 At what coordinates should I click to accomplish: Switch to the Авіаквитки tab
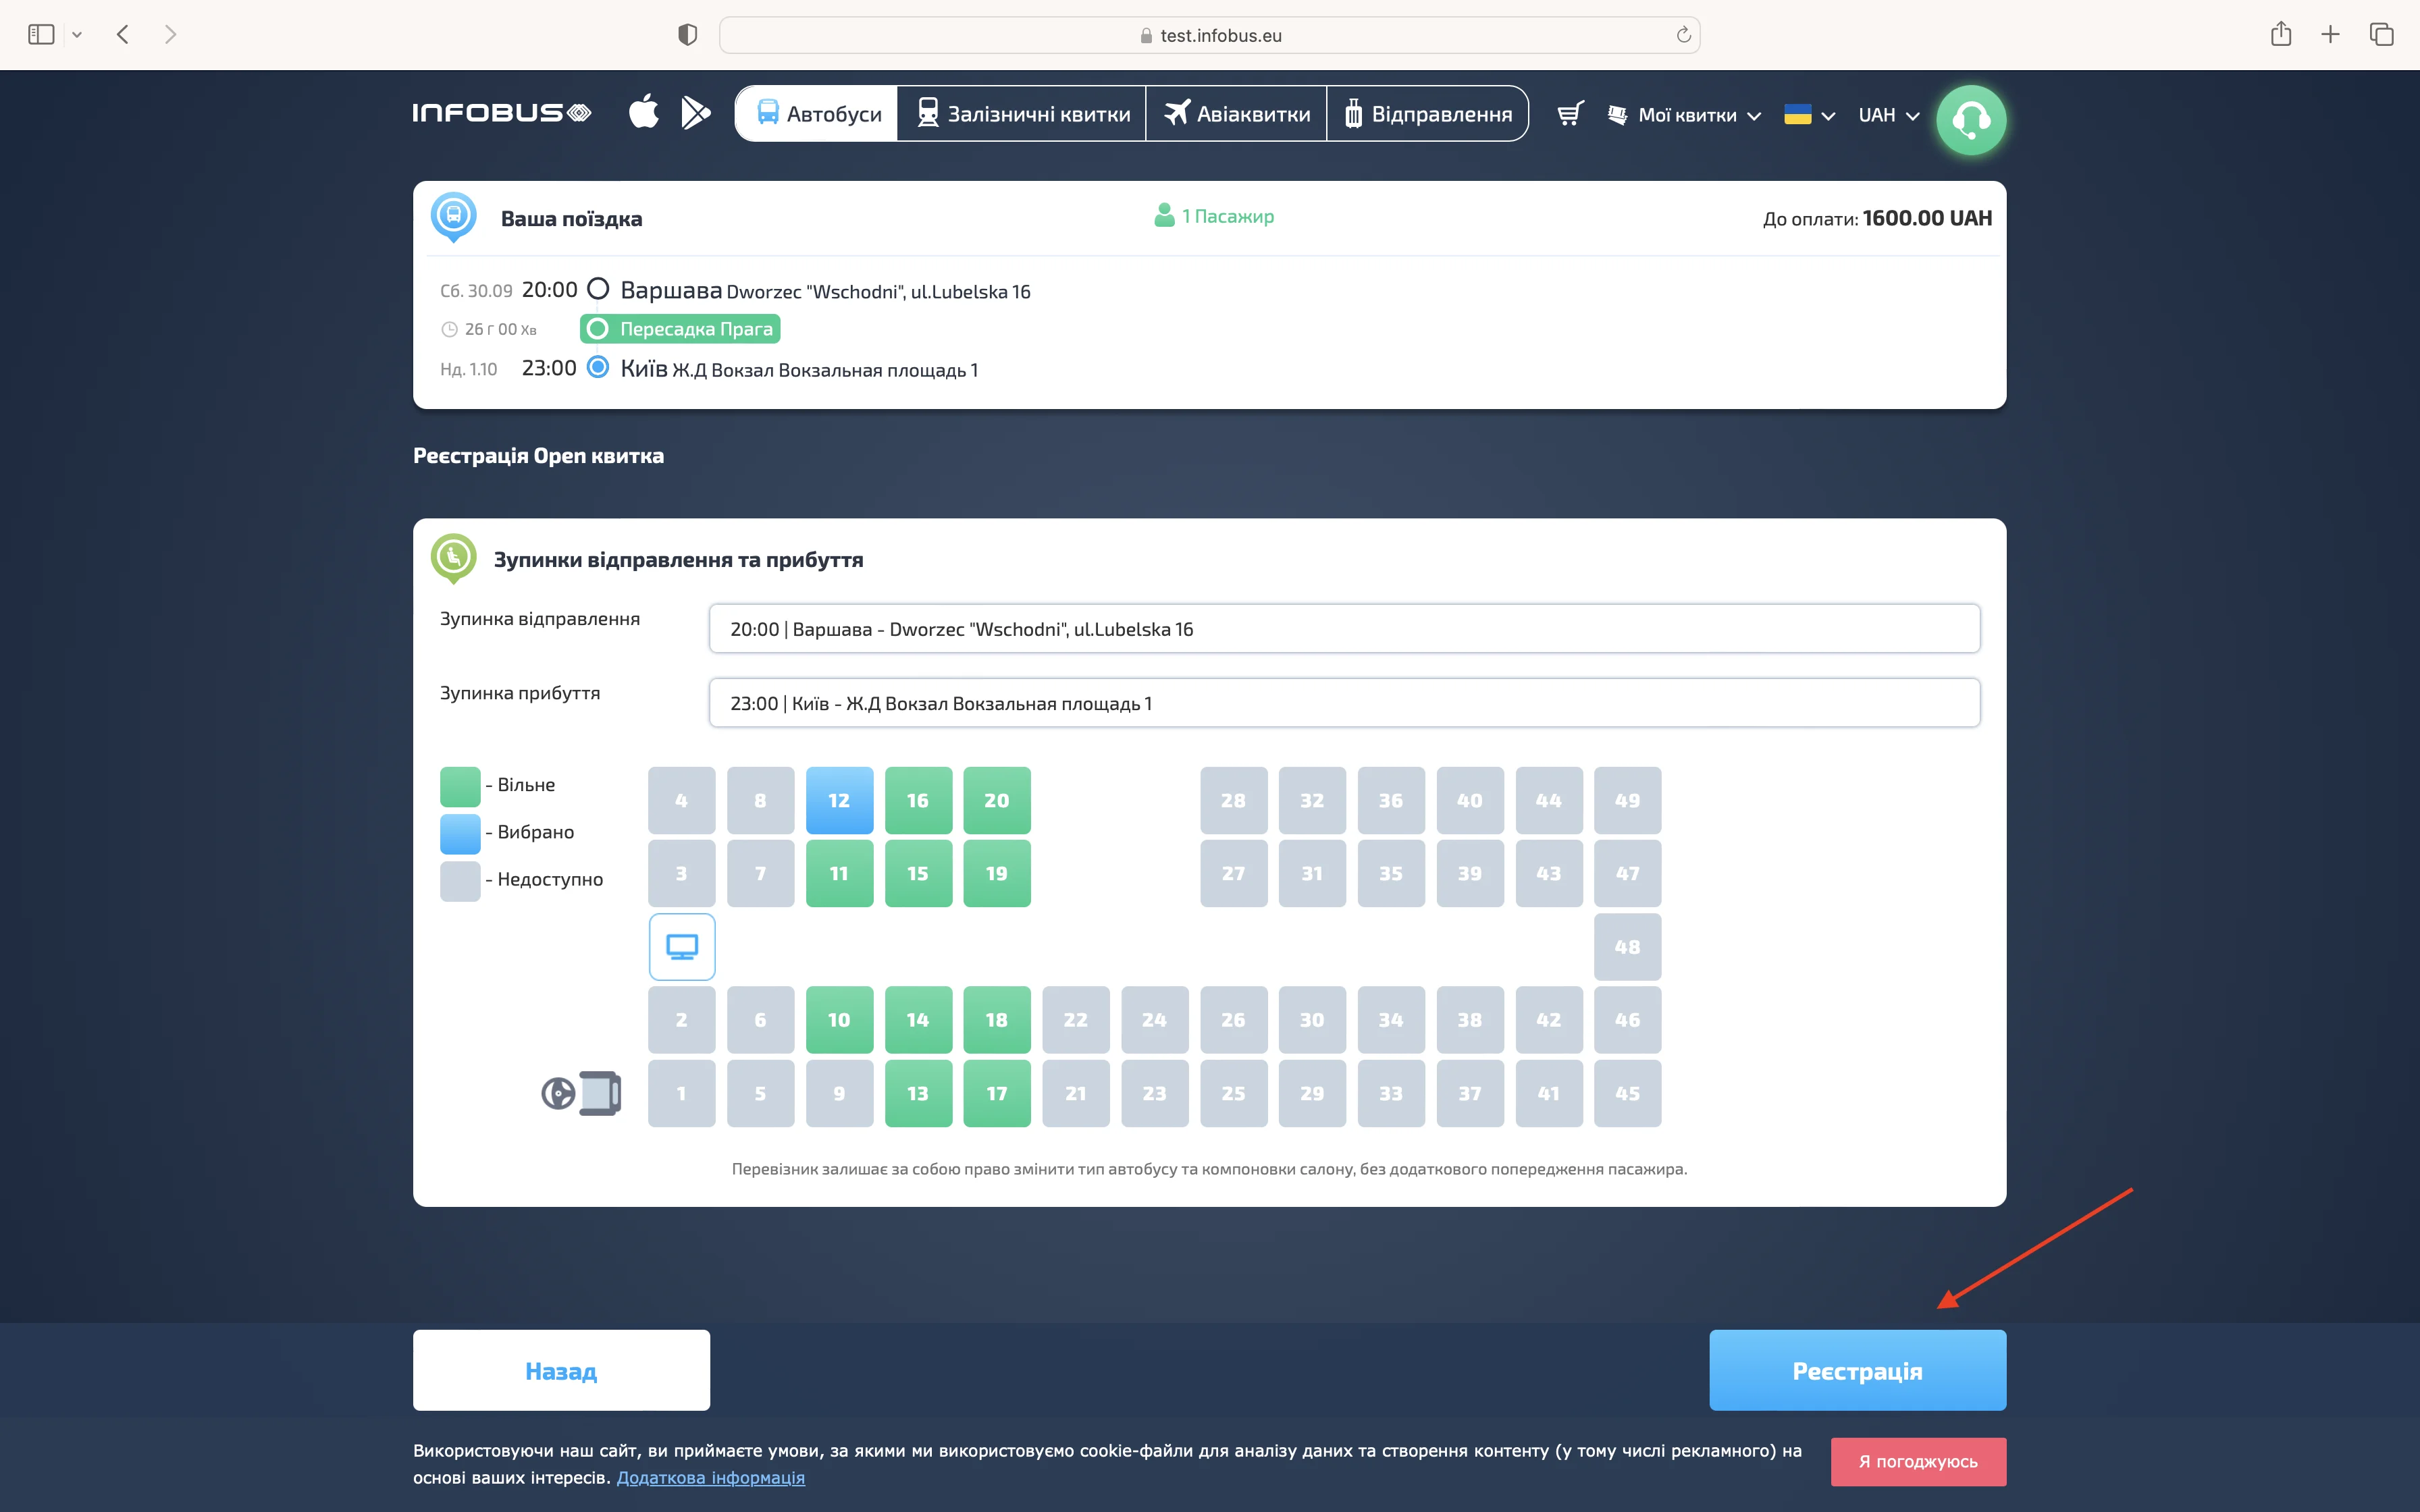1237,114
